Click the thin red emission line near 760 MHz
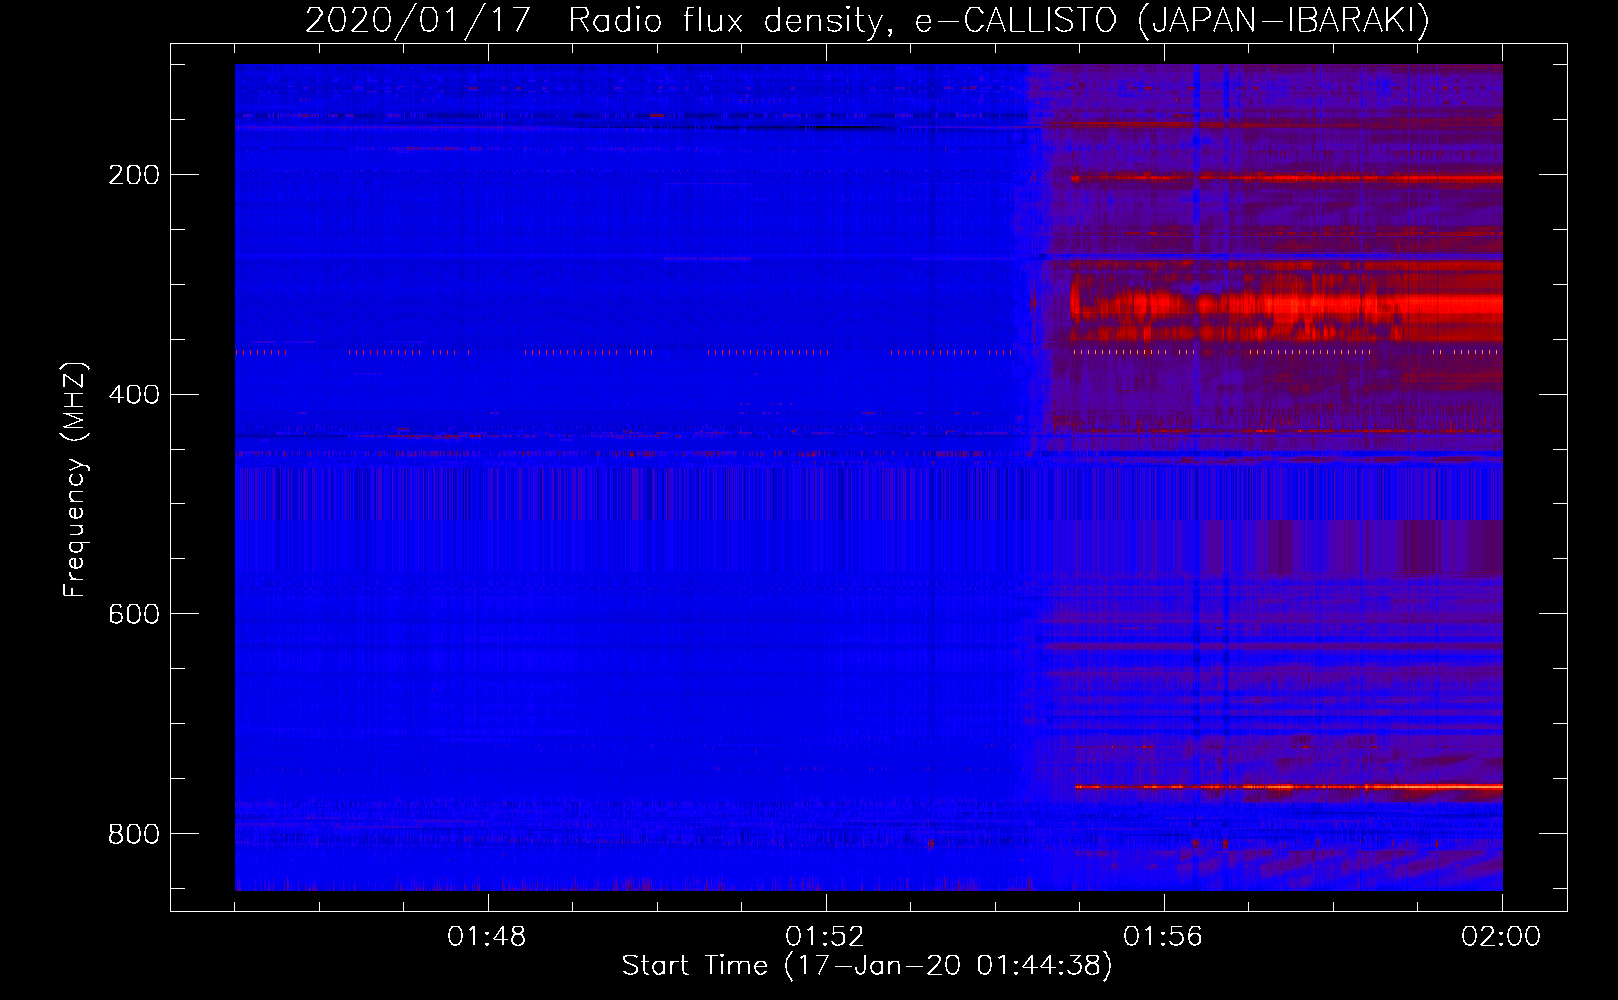This screenshot has width=1618, height=1000. tap(1289, 787)
